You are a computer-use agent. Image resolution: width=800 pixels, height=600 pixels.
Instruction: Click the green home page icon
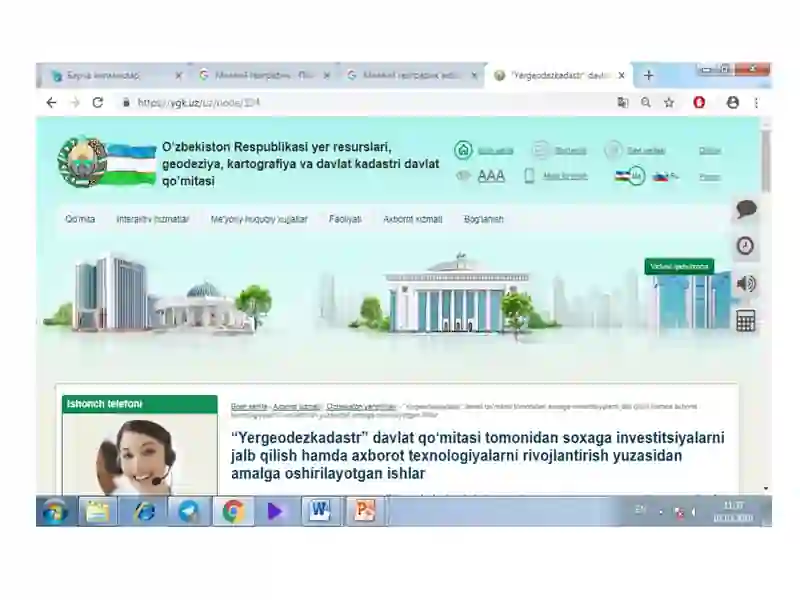point(463,150)
